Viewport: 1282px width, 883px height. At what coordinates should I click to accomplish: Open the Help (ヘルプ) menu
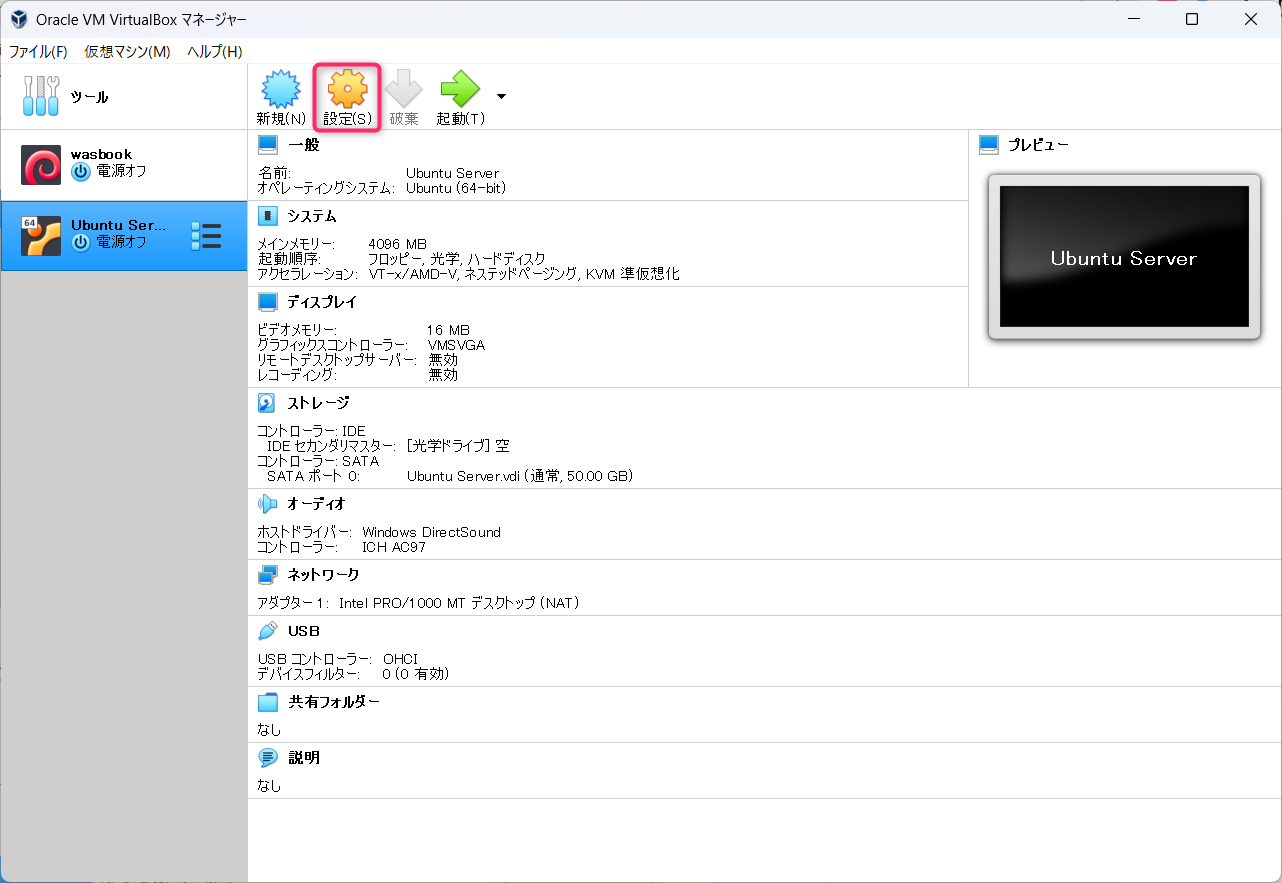point(214,51)
